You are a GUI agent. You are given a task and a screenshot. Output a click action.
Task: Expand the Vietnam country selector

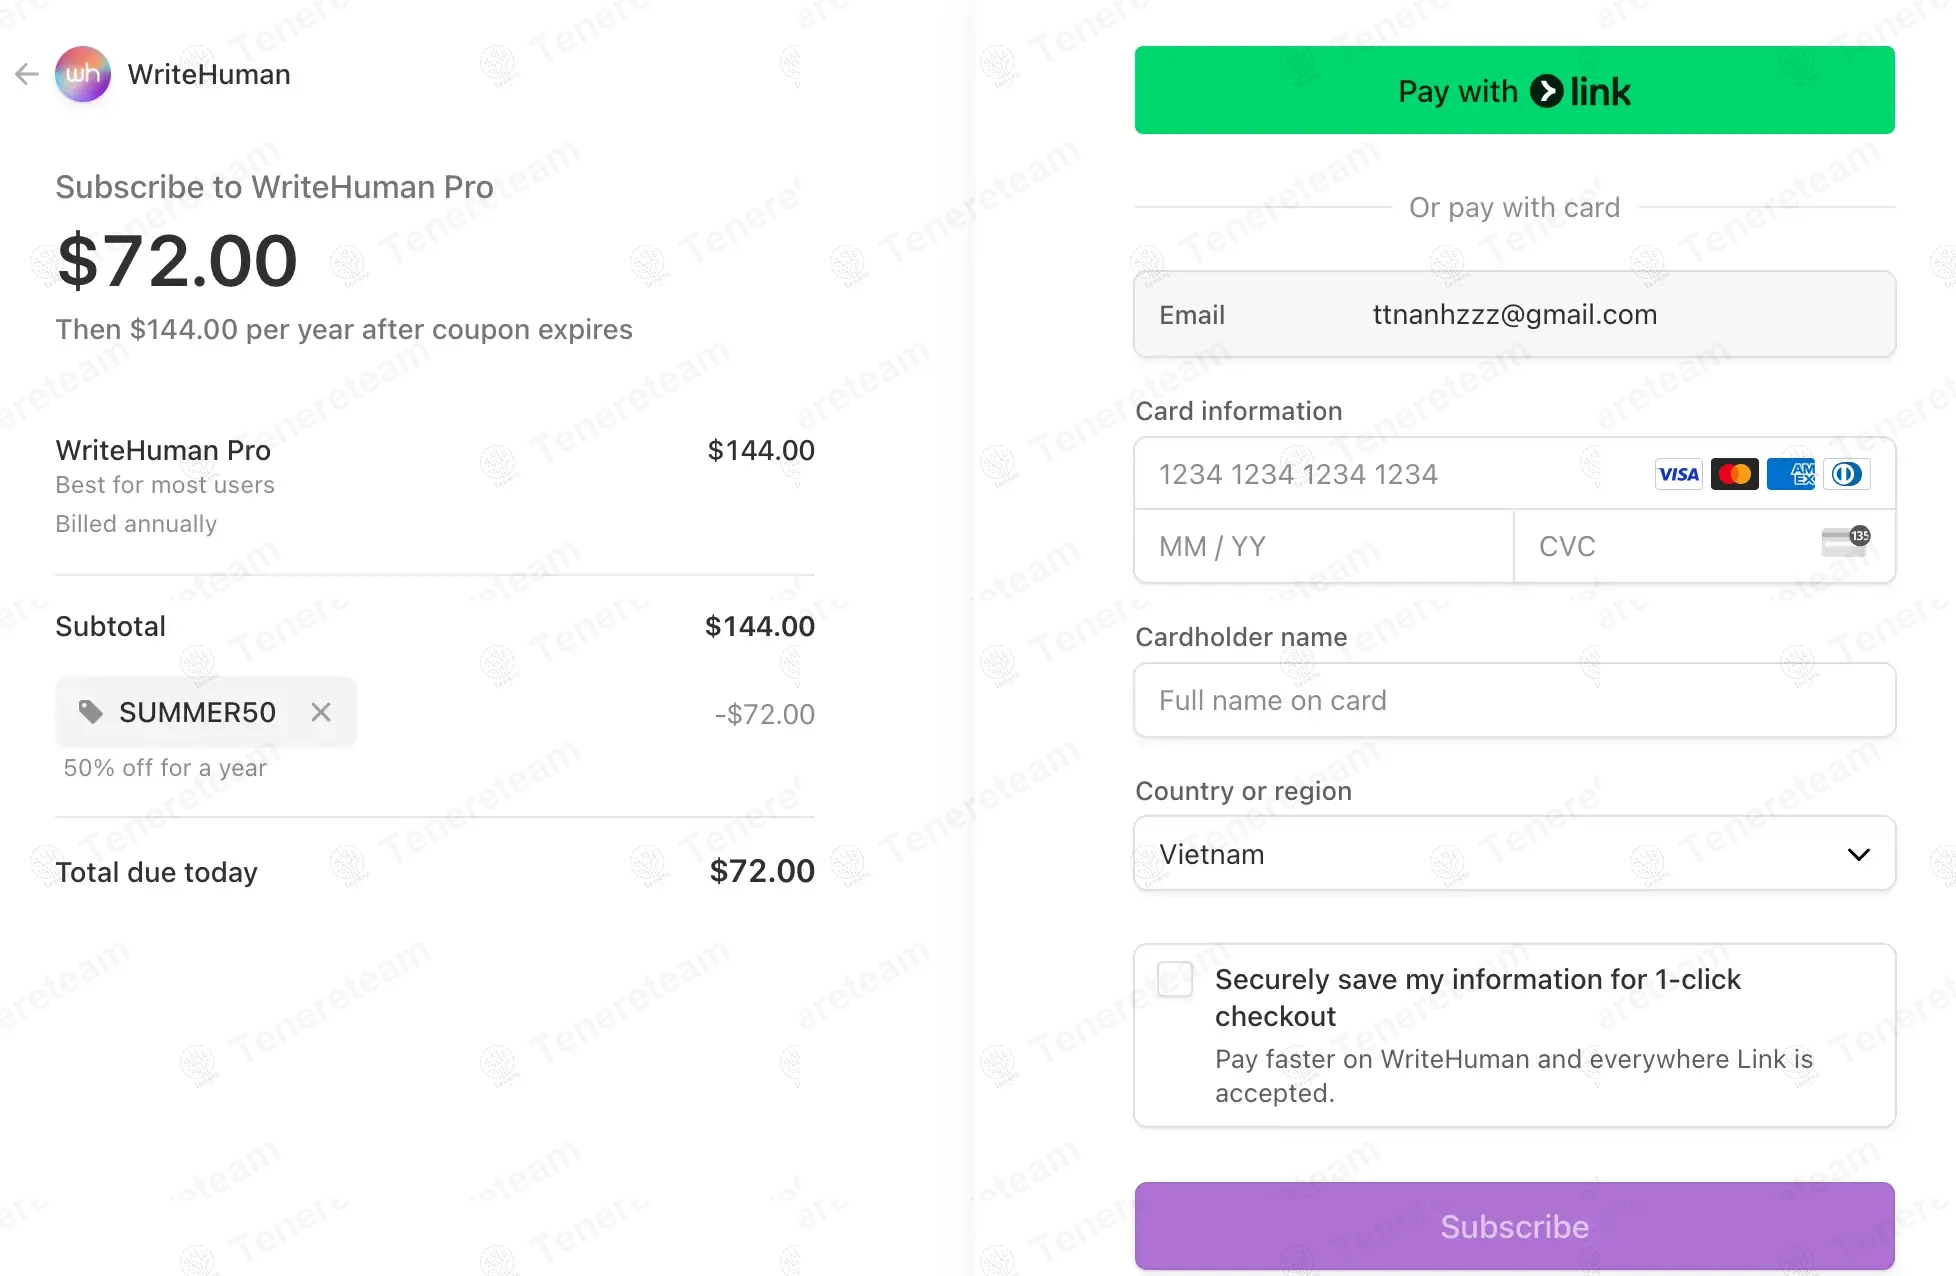(1514, 853)
